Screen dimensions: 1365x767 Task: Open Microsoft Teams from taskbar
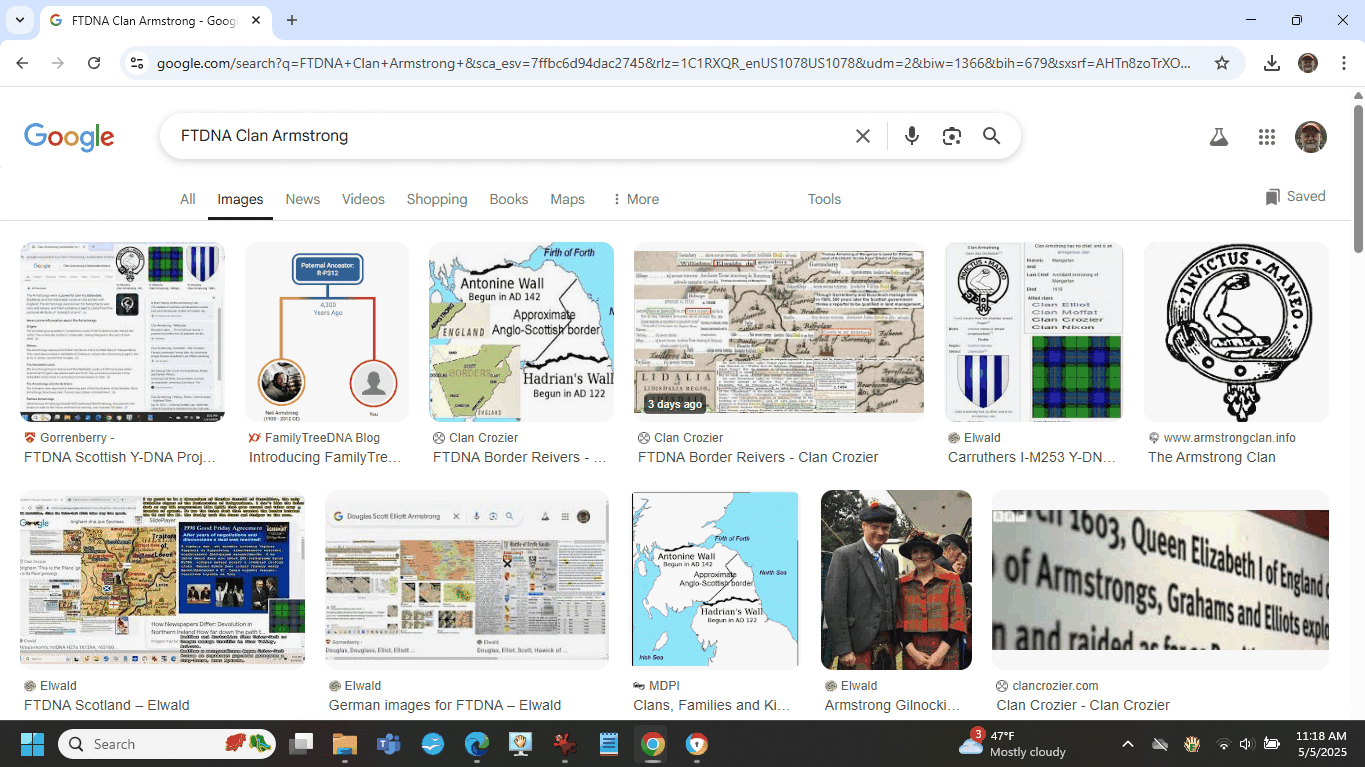388,744
